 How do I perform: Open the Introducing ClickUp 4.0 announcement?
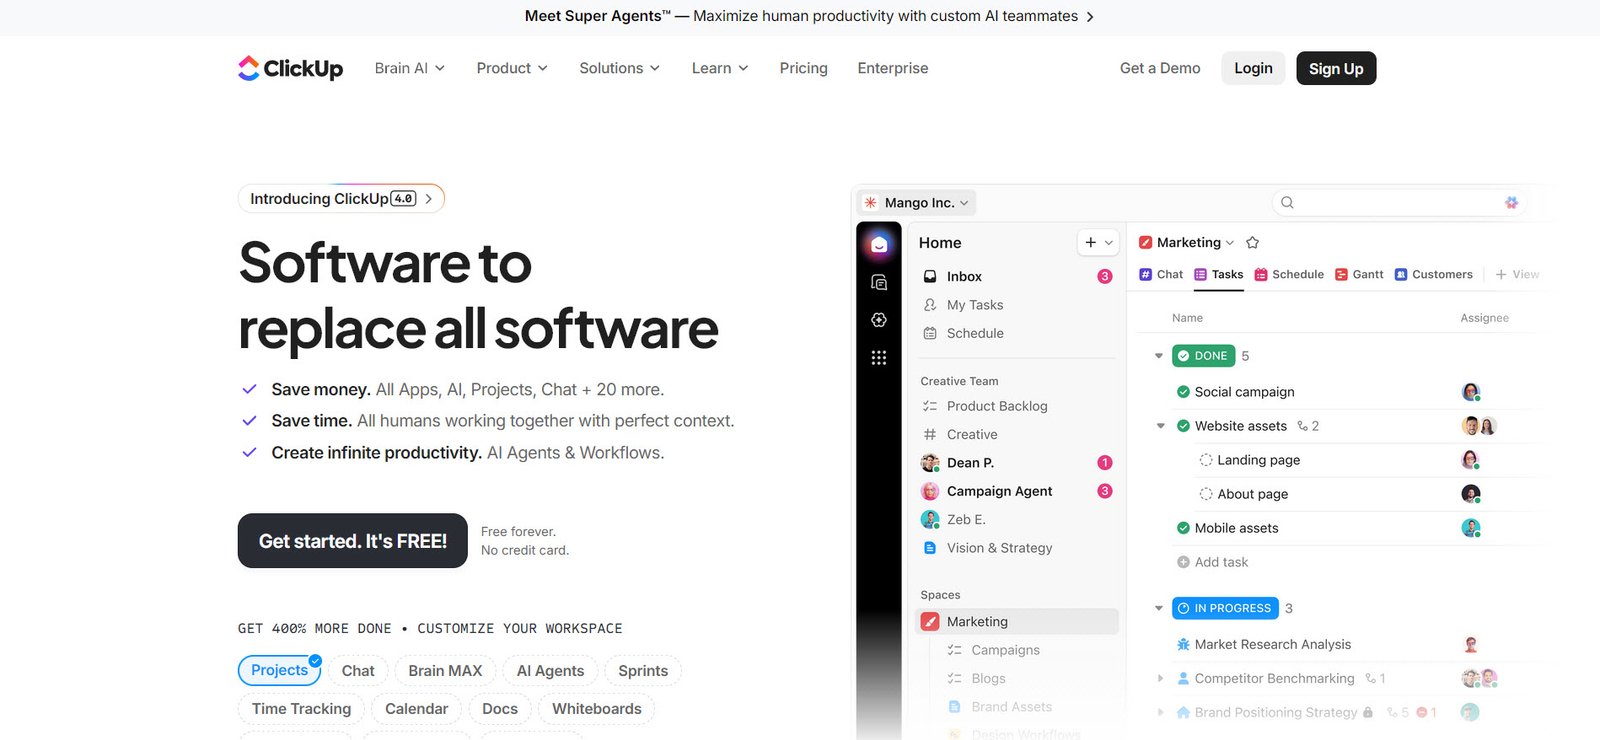[x=341, y=198]
